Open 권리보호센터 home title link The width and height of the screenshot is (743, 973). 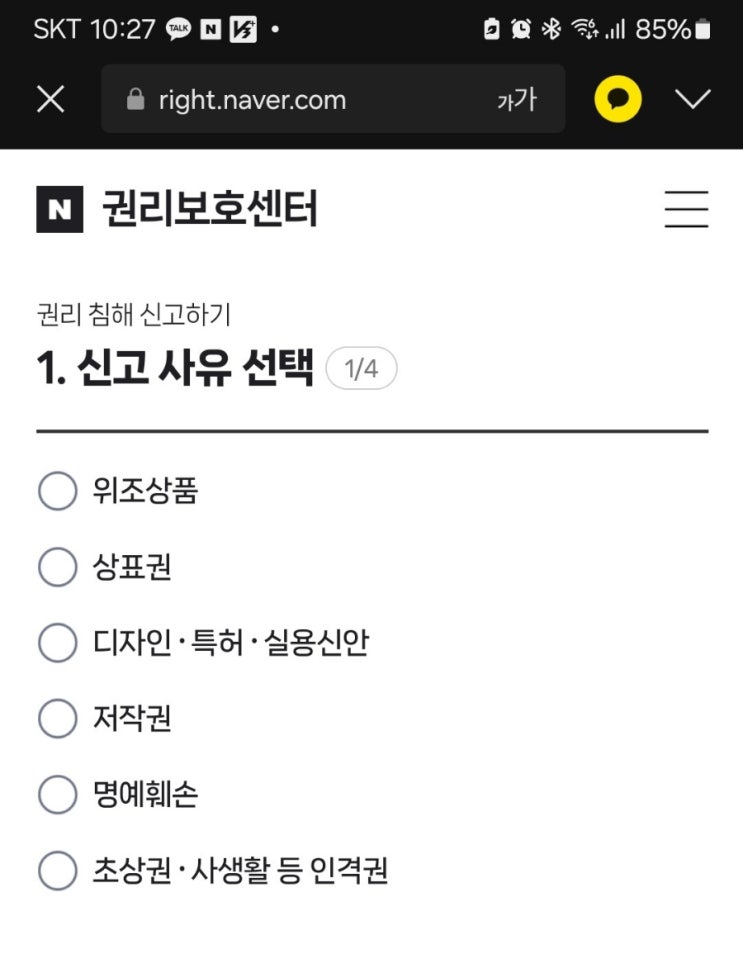click(x=210, y=209)
